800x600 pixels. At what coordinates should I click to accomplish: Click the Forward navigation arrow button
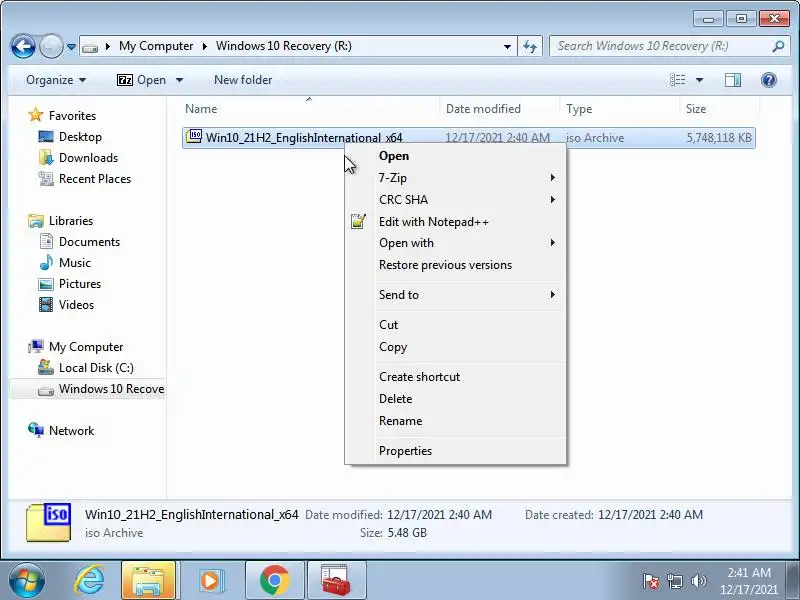[x=51, y=47]
